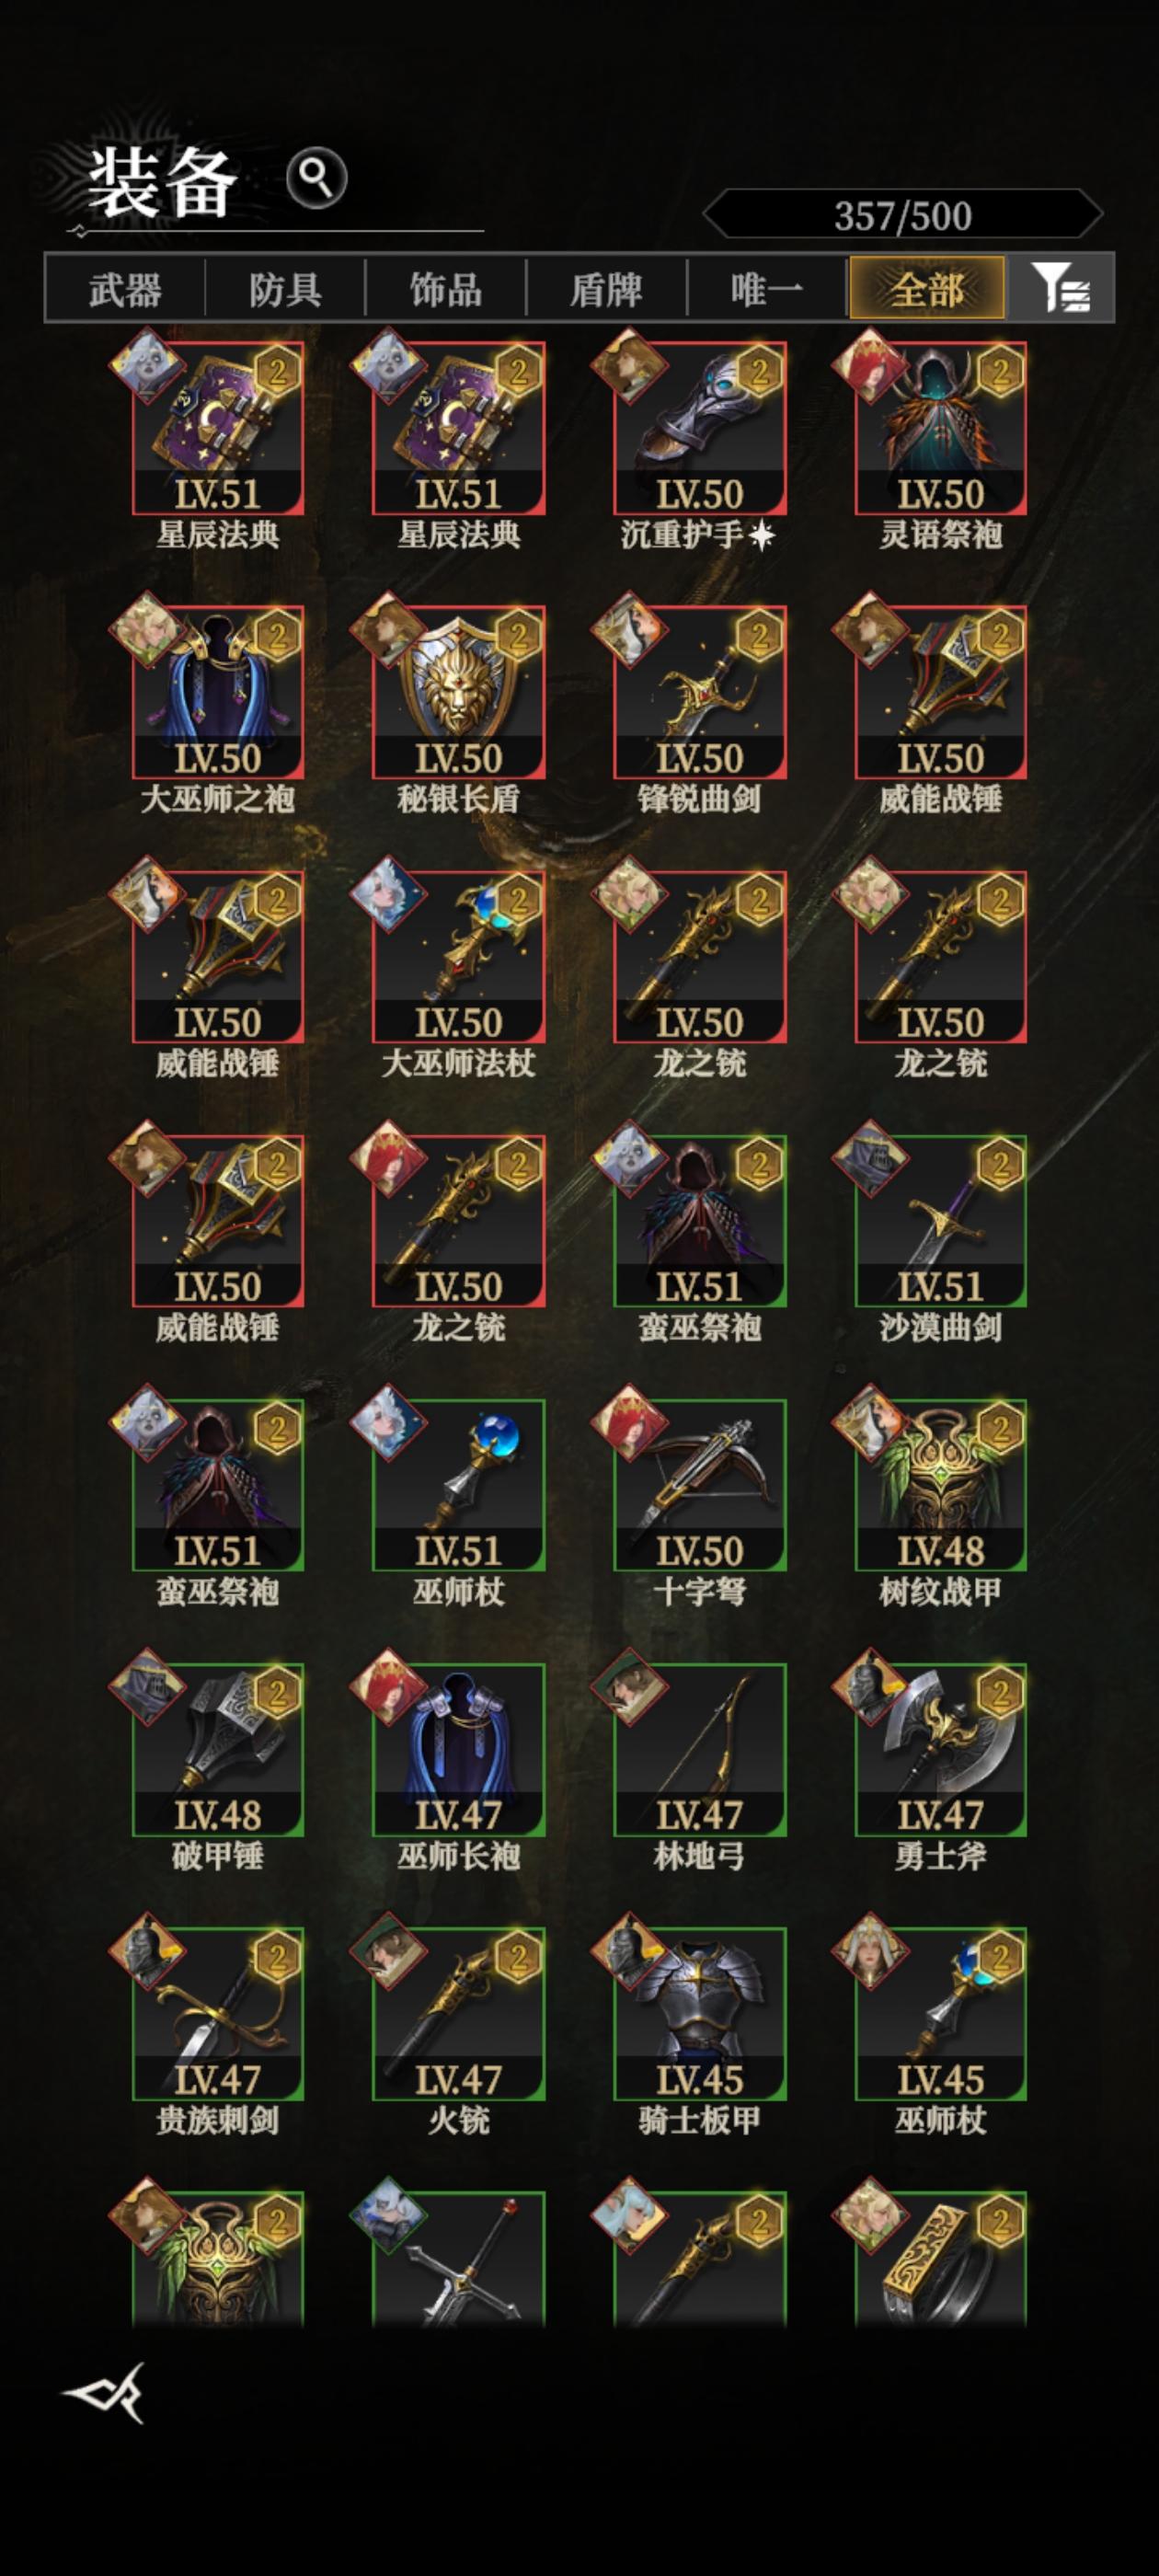Select the 锋锐曲剑 curved sword thumbnail
This screenshot has height=2576, width=1159.
coord(699,692)
